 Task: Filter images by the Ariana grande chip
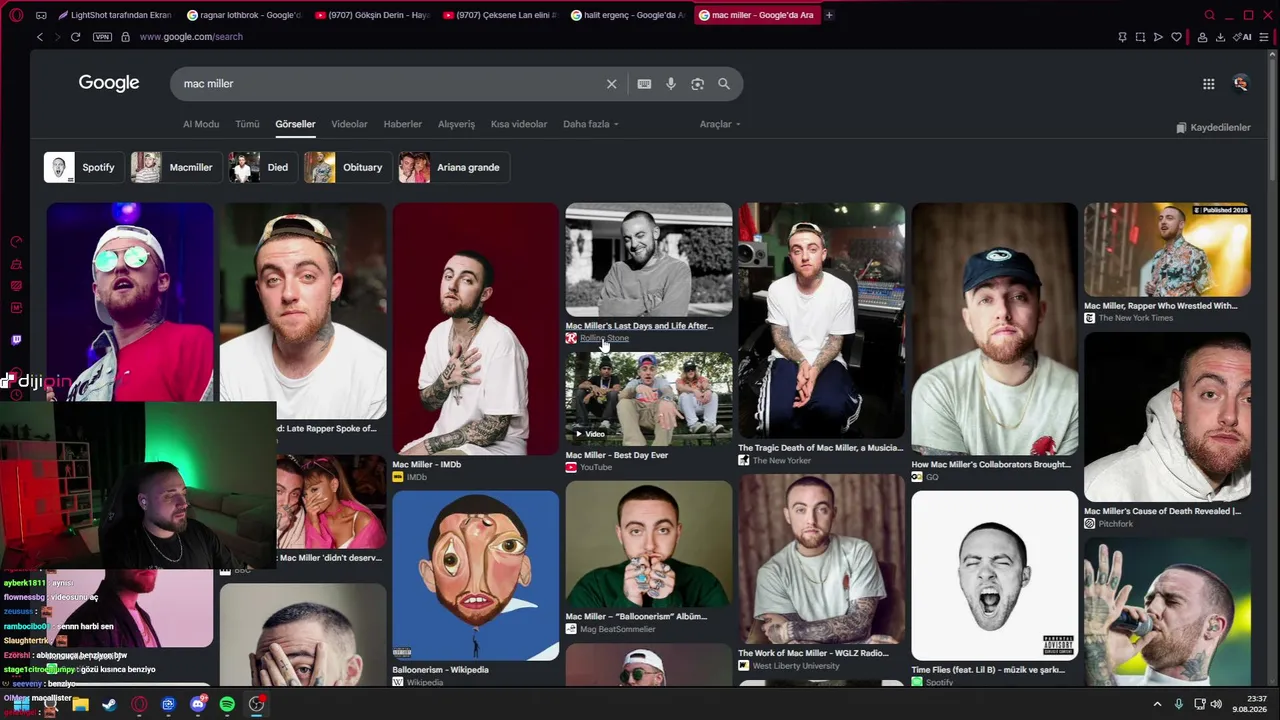454,167
